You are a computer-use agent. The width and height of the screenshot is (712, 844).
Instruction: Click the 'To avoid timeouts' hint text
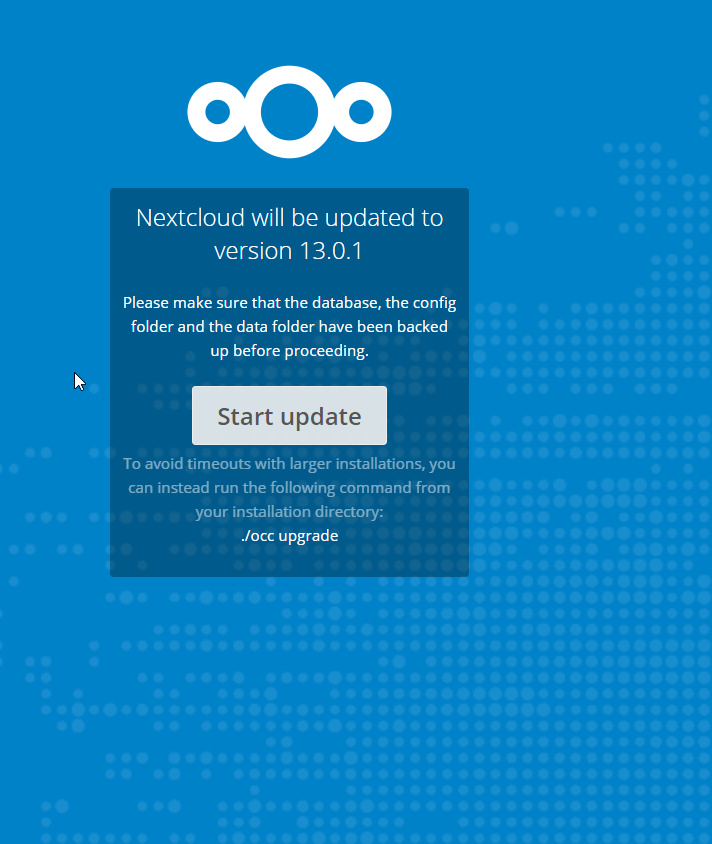[290, 488]
